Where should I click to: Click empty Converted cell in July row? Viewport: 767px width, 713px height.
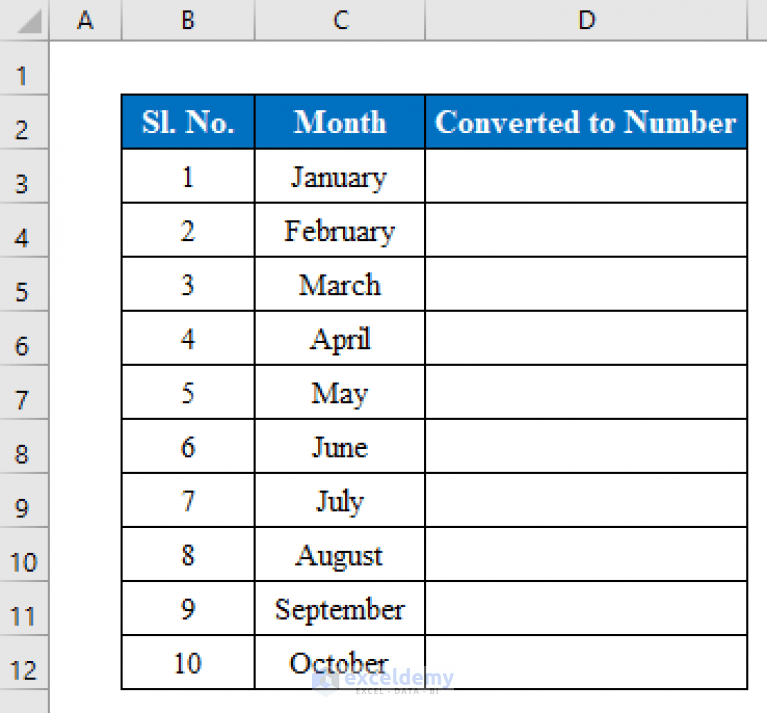[586, 500]
